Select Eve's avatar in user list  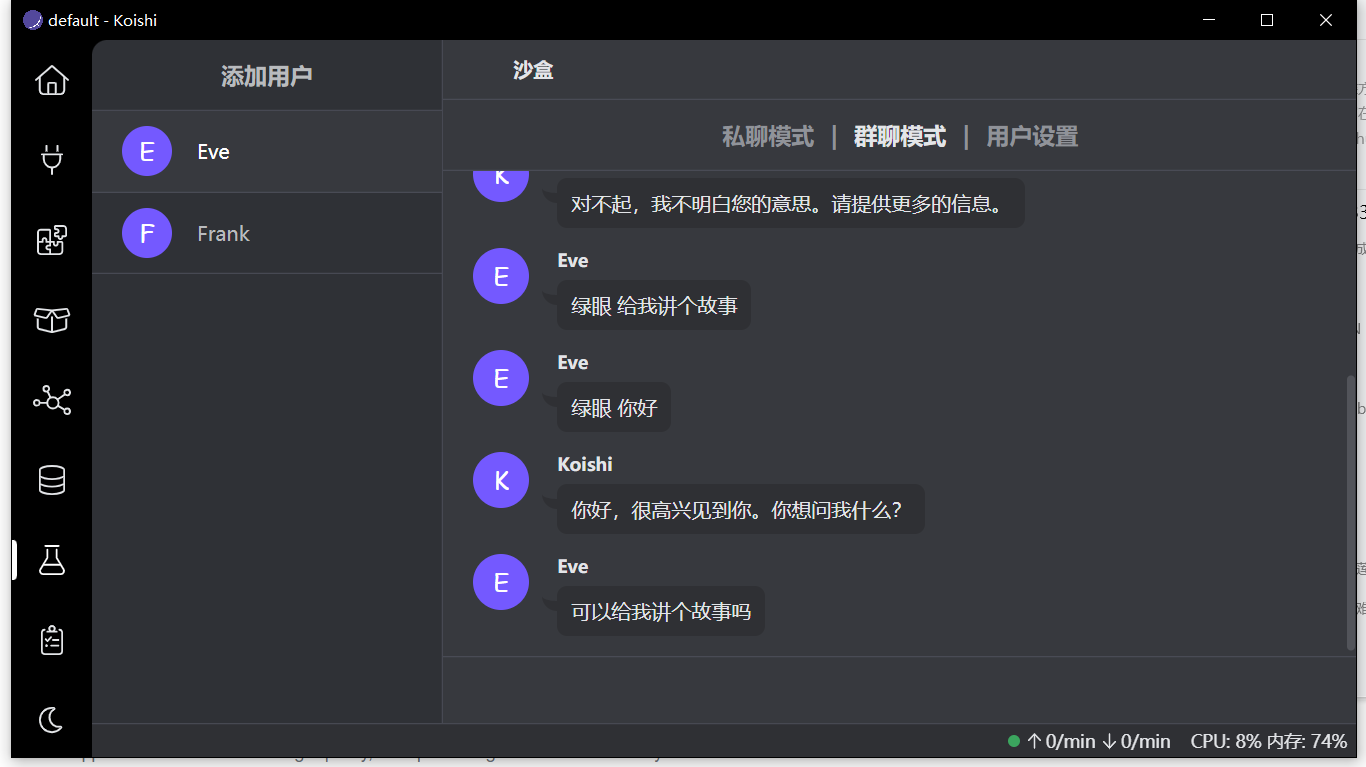[147, 151]
